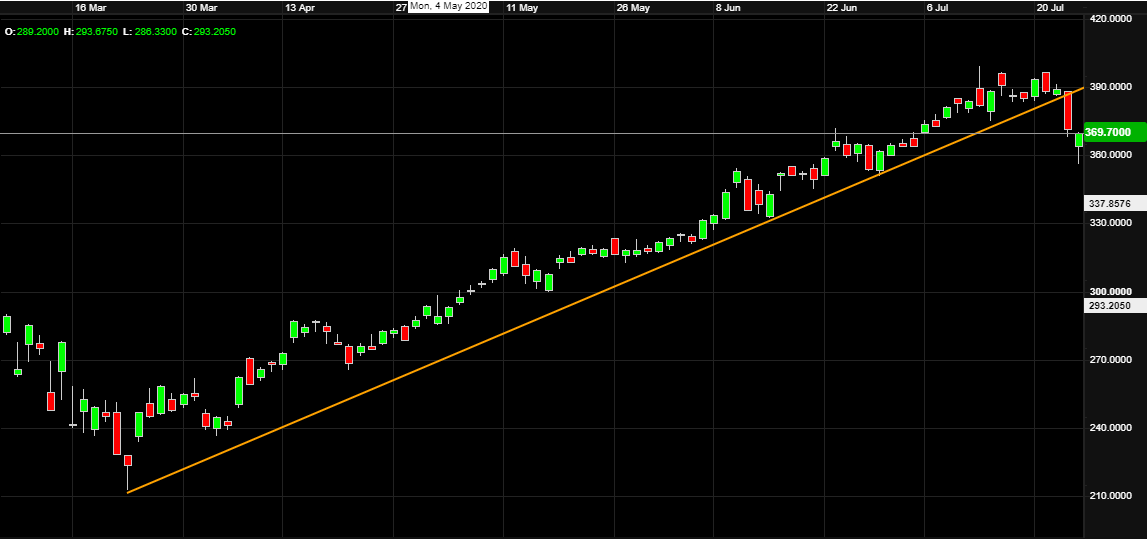Click the Mon, 4 May 2020 date tooltip
The width and height of the screenshot is (1147, 539).
point(448,6)
